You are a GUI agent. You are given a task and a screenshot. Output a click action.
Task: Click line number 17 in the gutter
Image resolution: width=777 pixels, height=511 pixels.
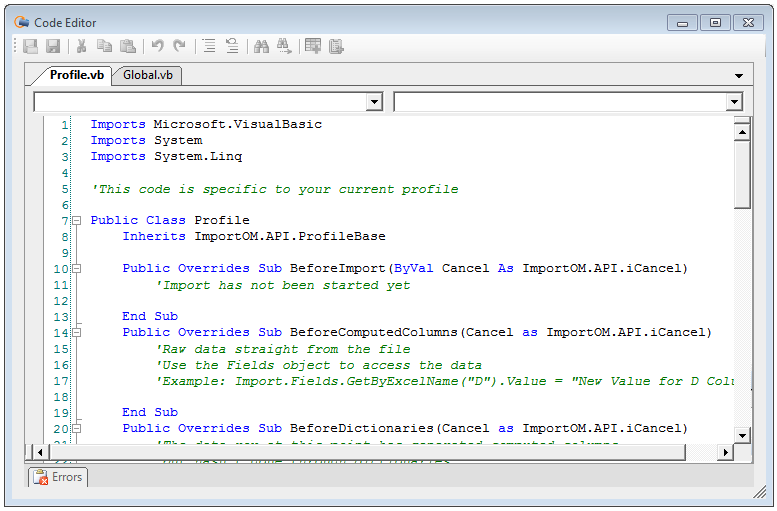click(61, 381)
